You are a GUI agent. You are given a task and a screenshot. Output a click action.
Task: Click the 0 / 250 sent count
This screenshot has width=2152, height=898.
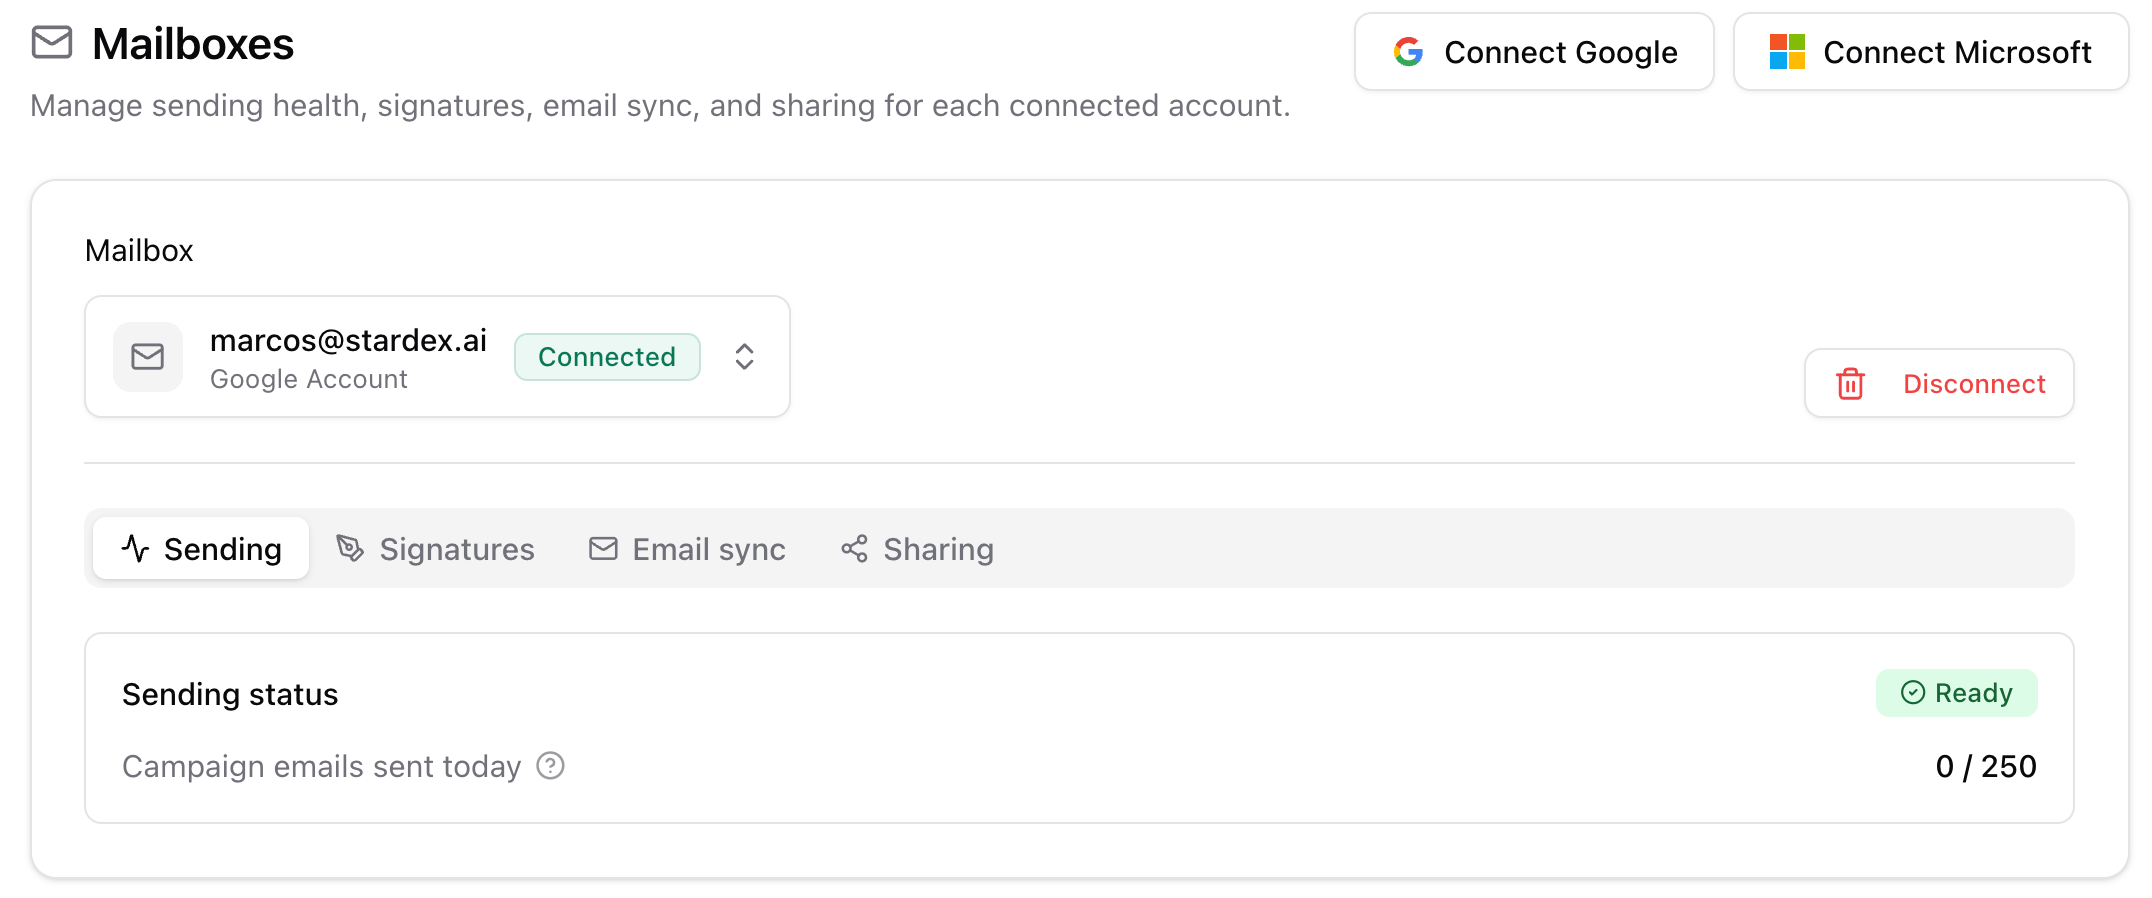pyautogui.click(x=1986, y=766)
